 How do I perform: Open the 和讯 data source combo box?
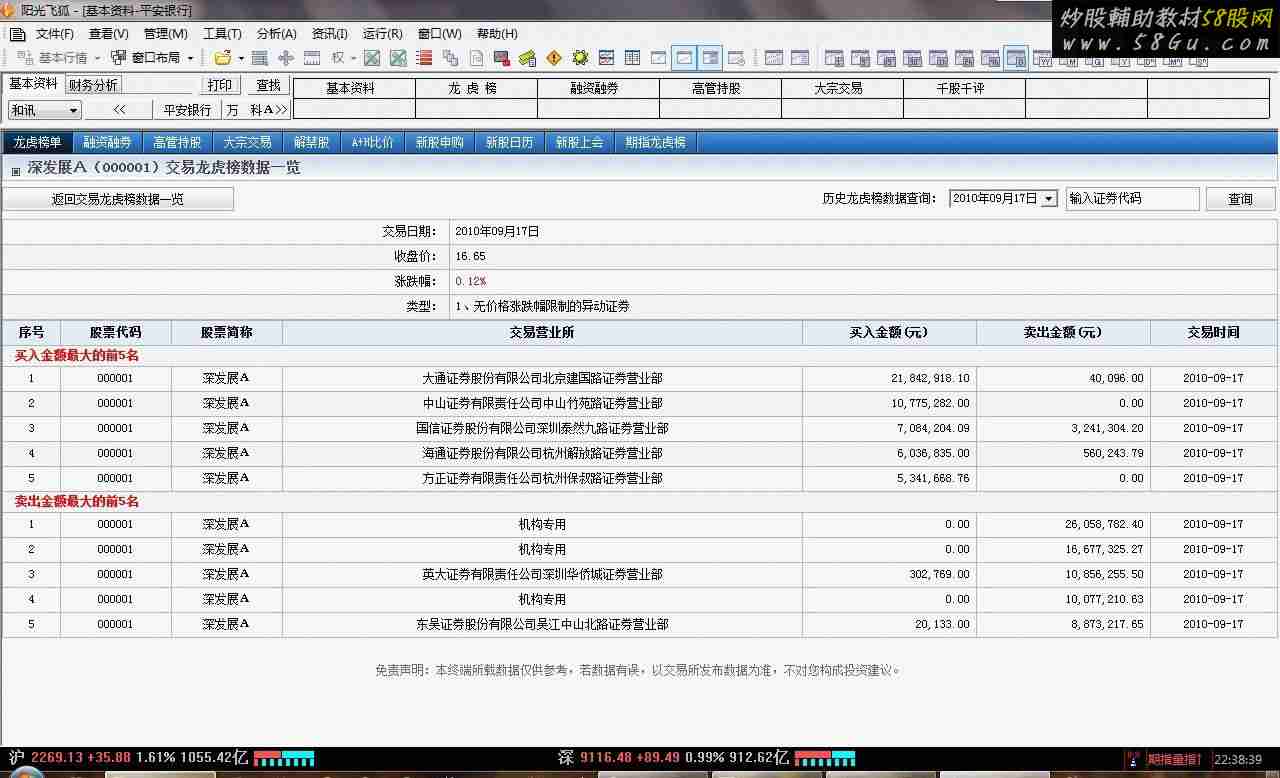click(x=45, y=110)
